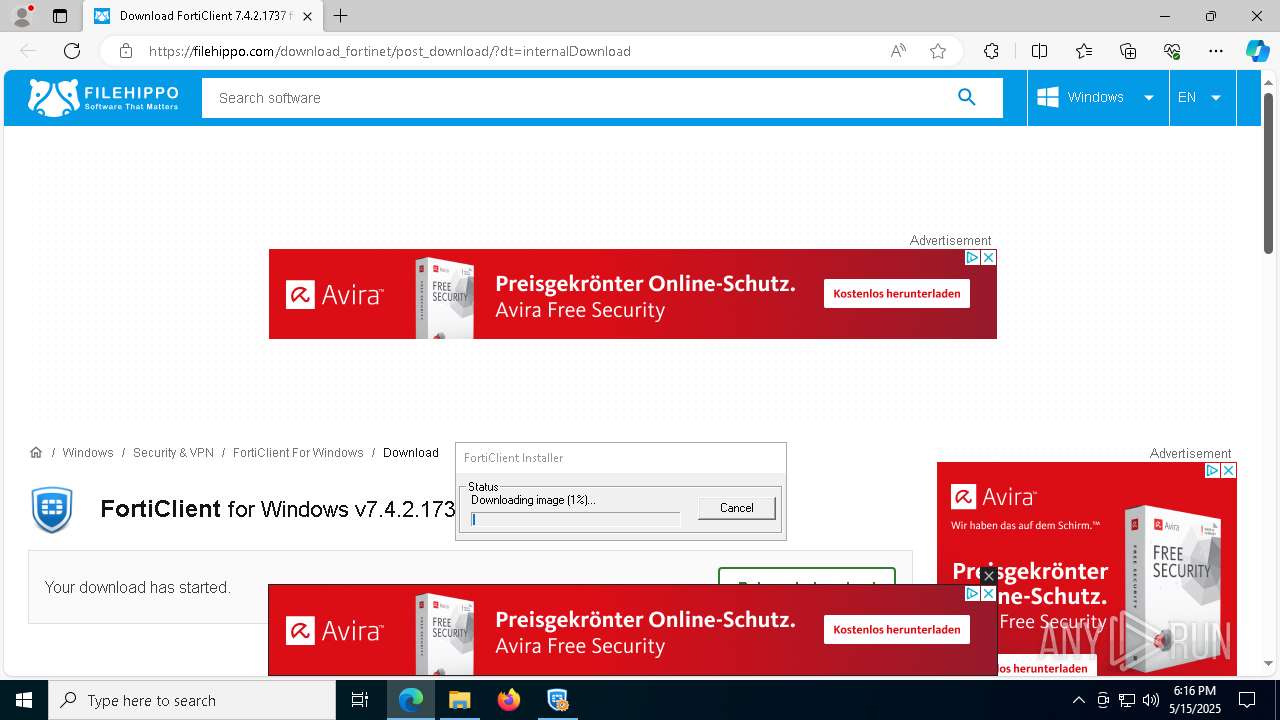
Task: Open the tab actions menu icon
Action: pyautogui.click(x=60, y=16)
